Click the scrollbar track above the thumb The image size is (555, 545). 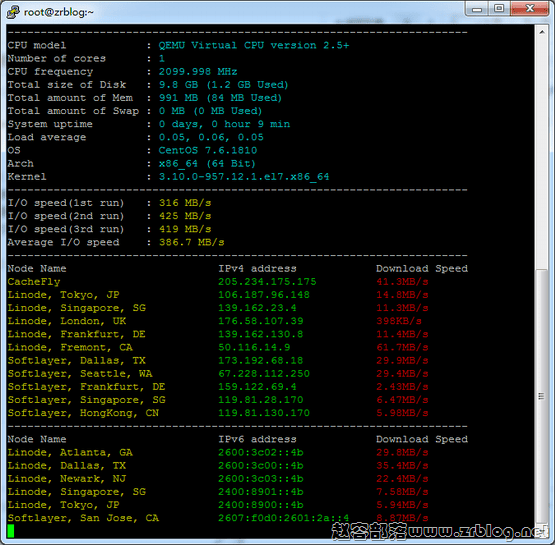point(542,152)
